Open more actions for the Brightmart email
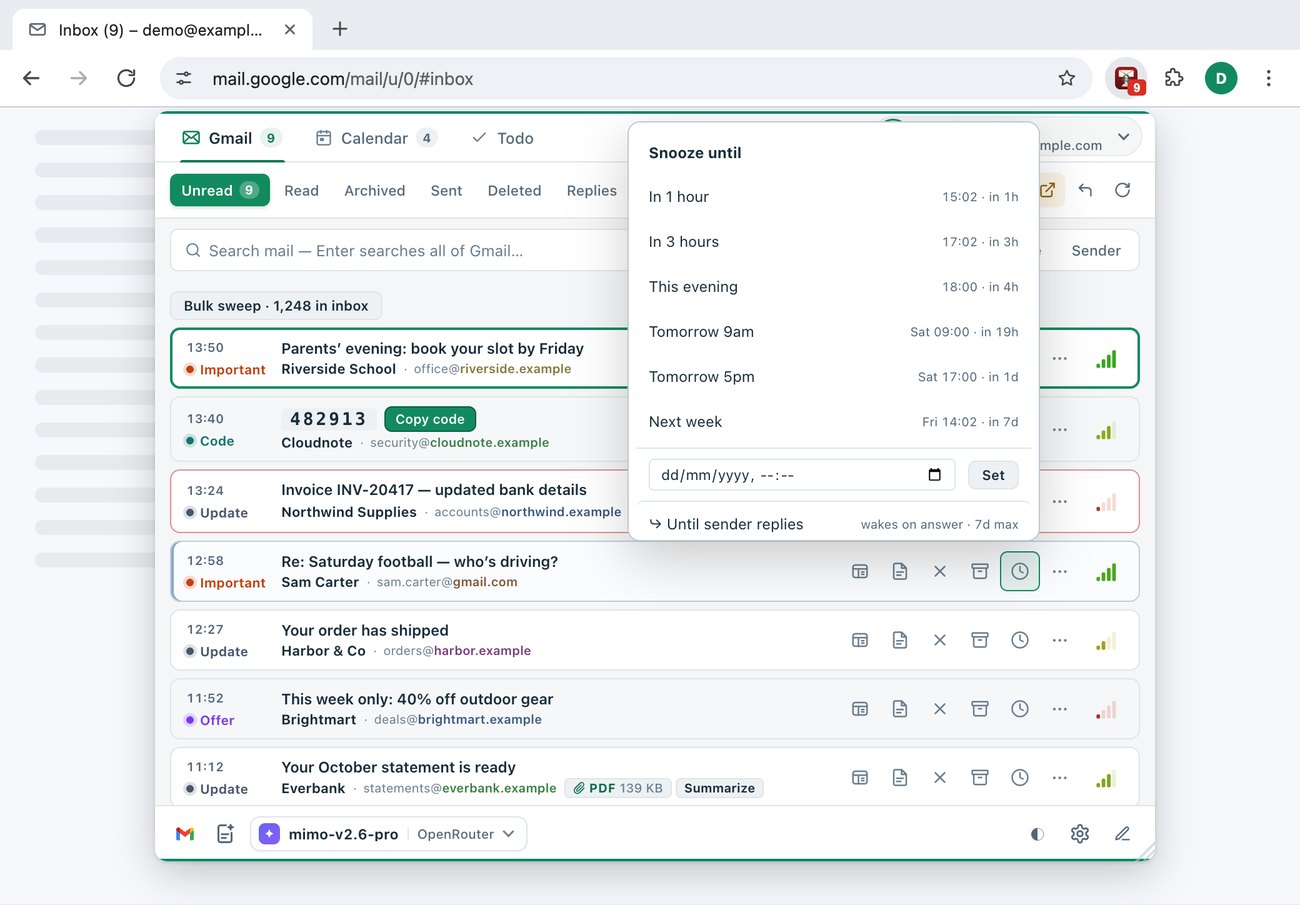 [1060, 709]
